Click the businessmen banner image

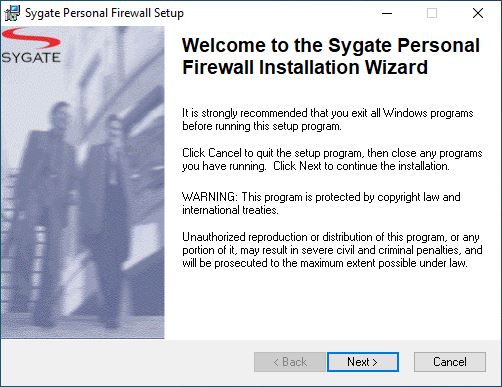[x=83, y=182]
